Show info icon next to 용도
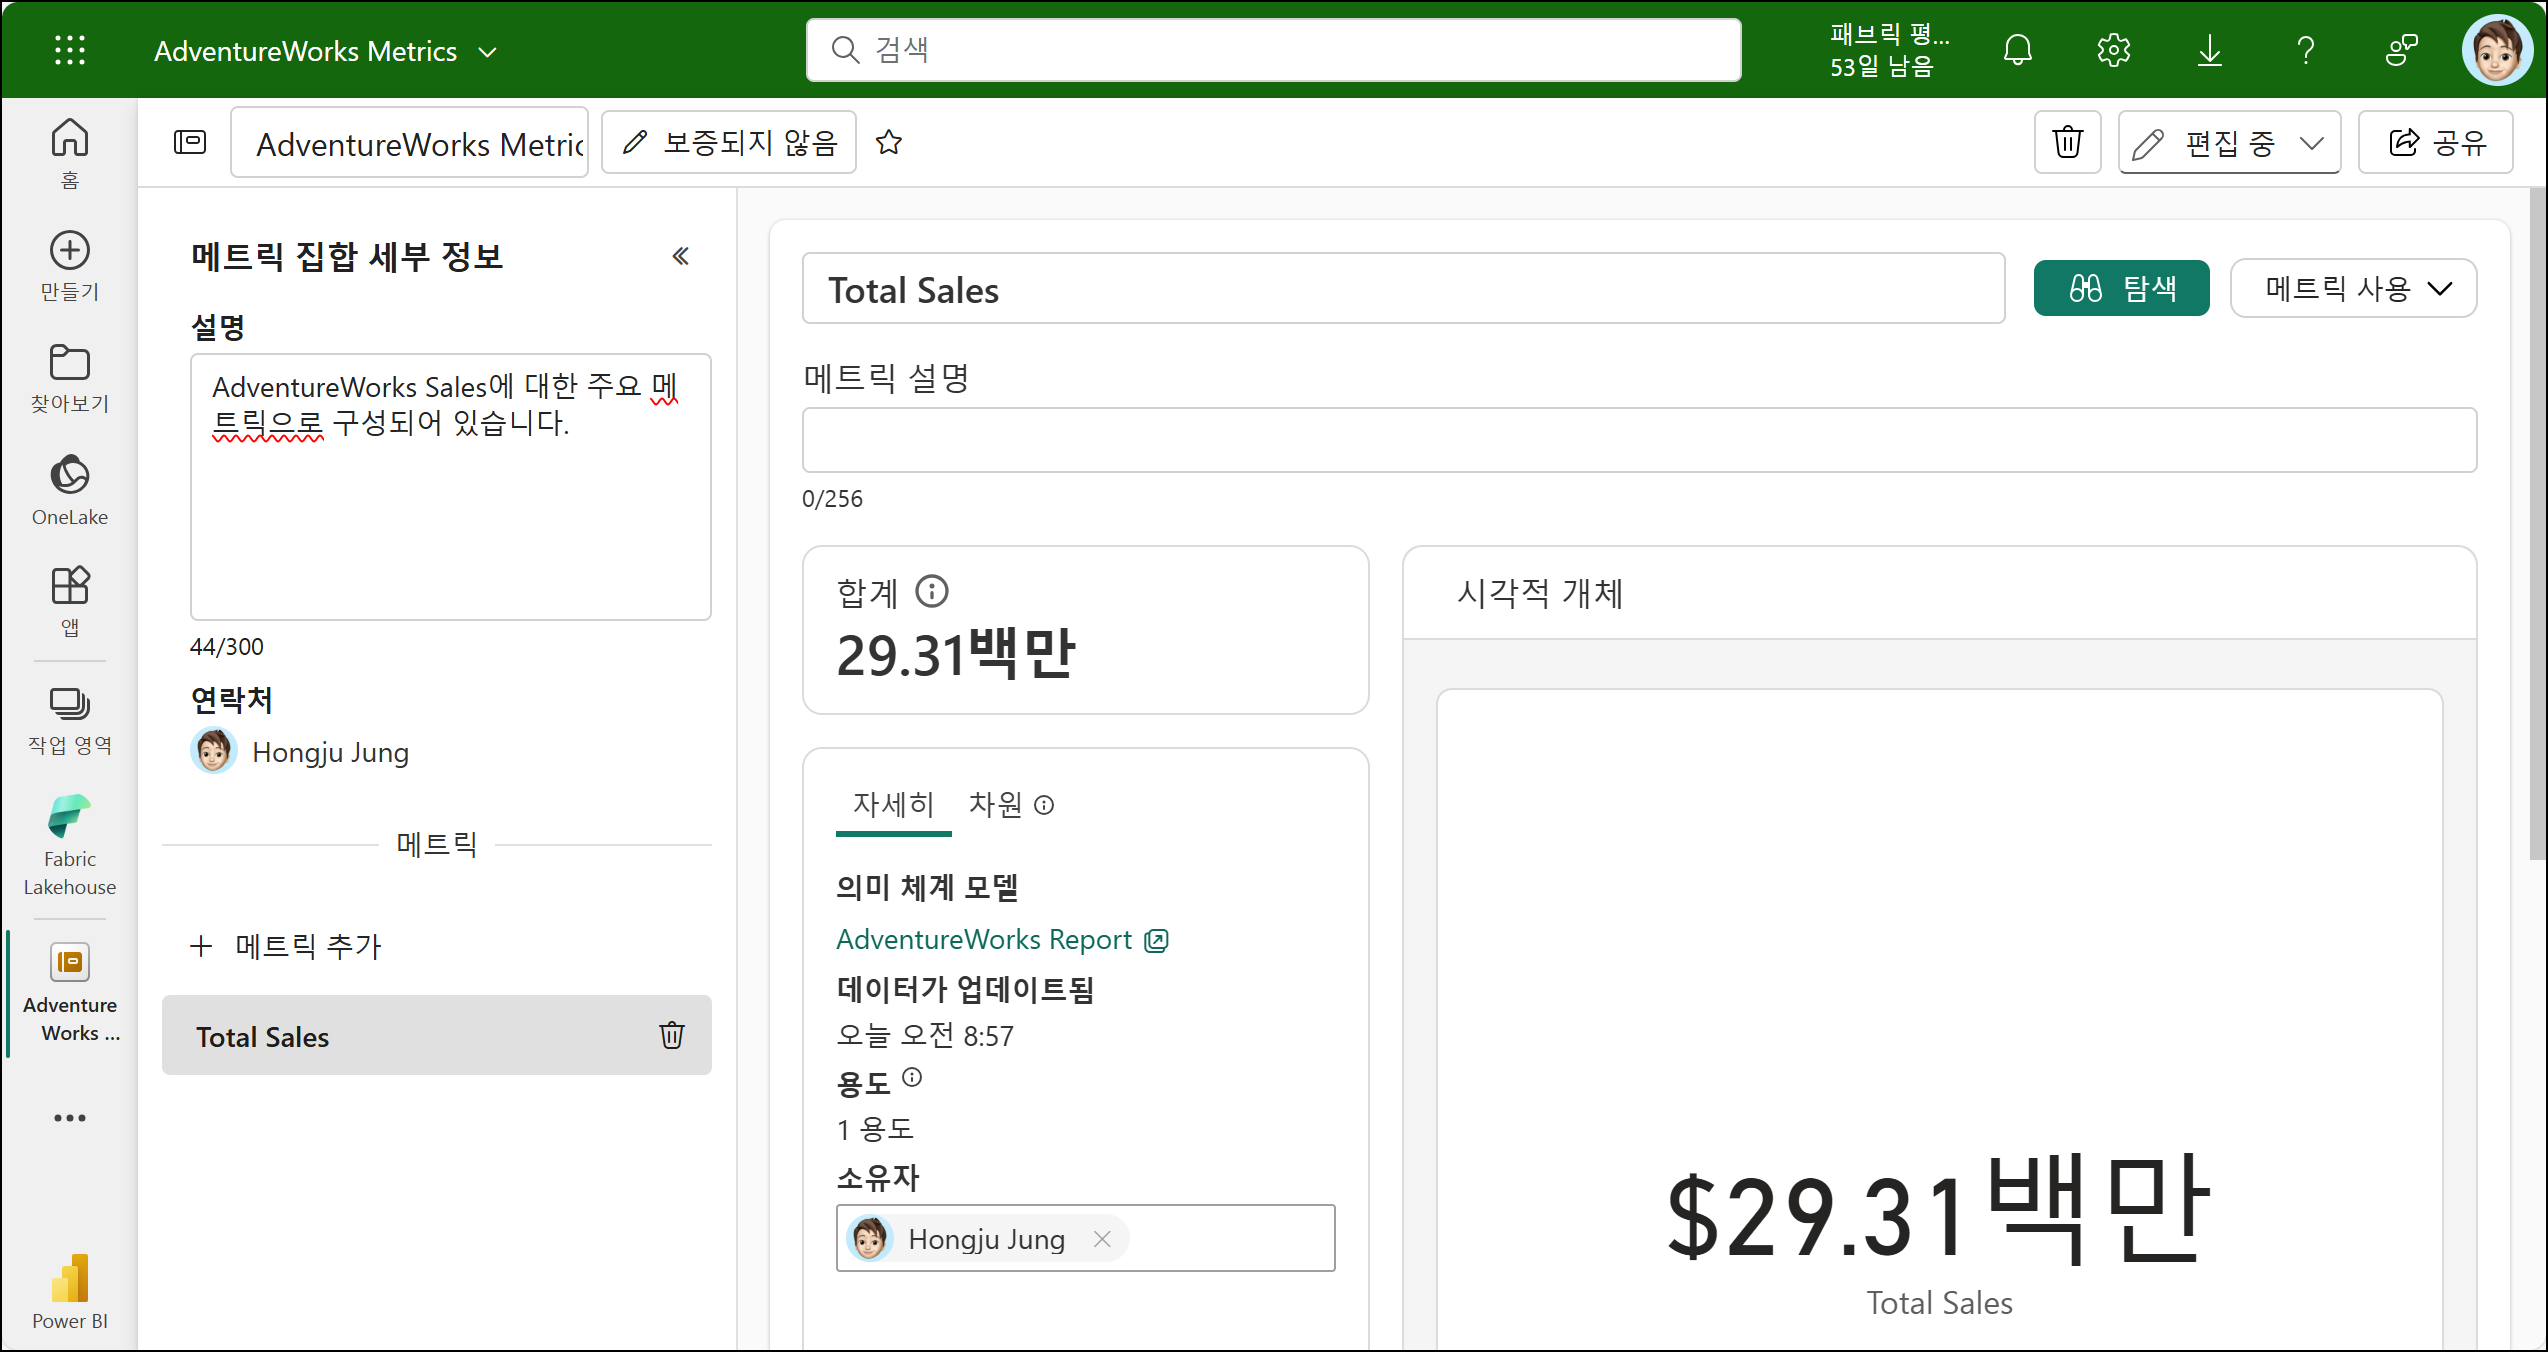 tap(912, 1077)
